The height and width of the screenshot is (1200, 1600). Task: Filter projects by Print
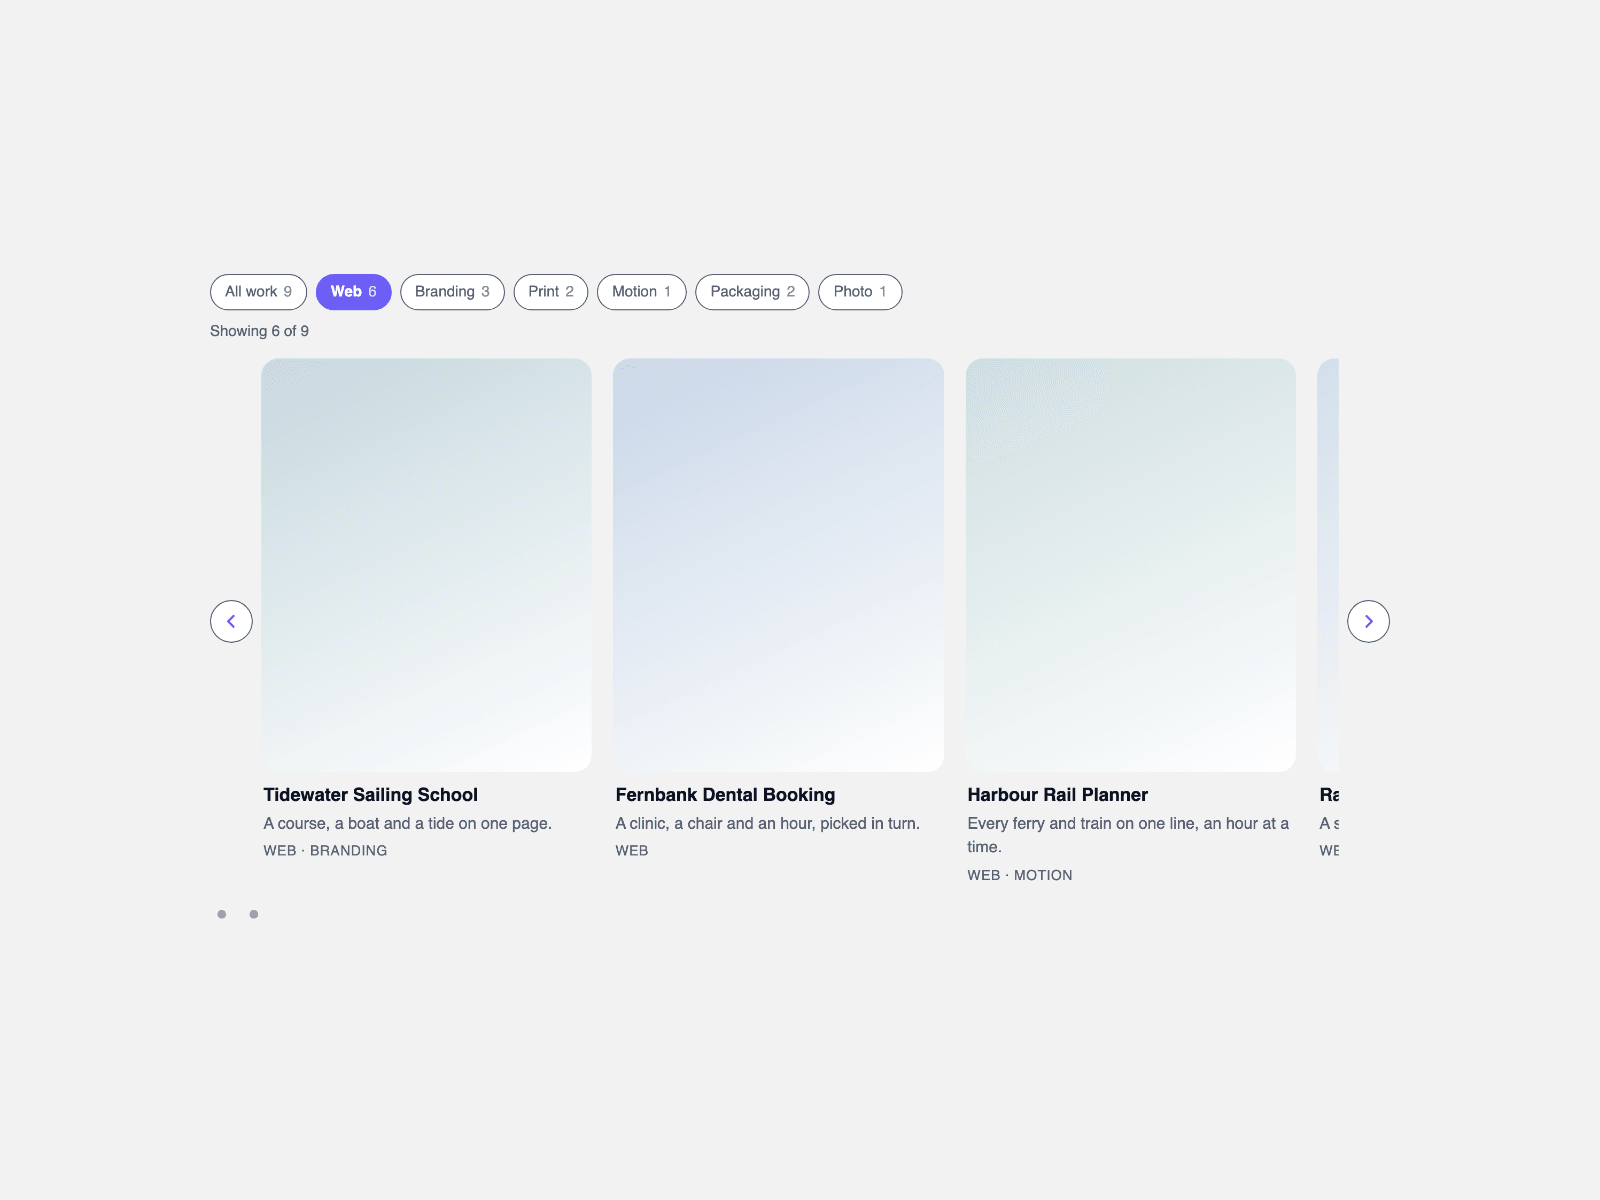pos(551,292)
